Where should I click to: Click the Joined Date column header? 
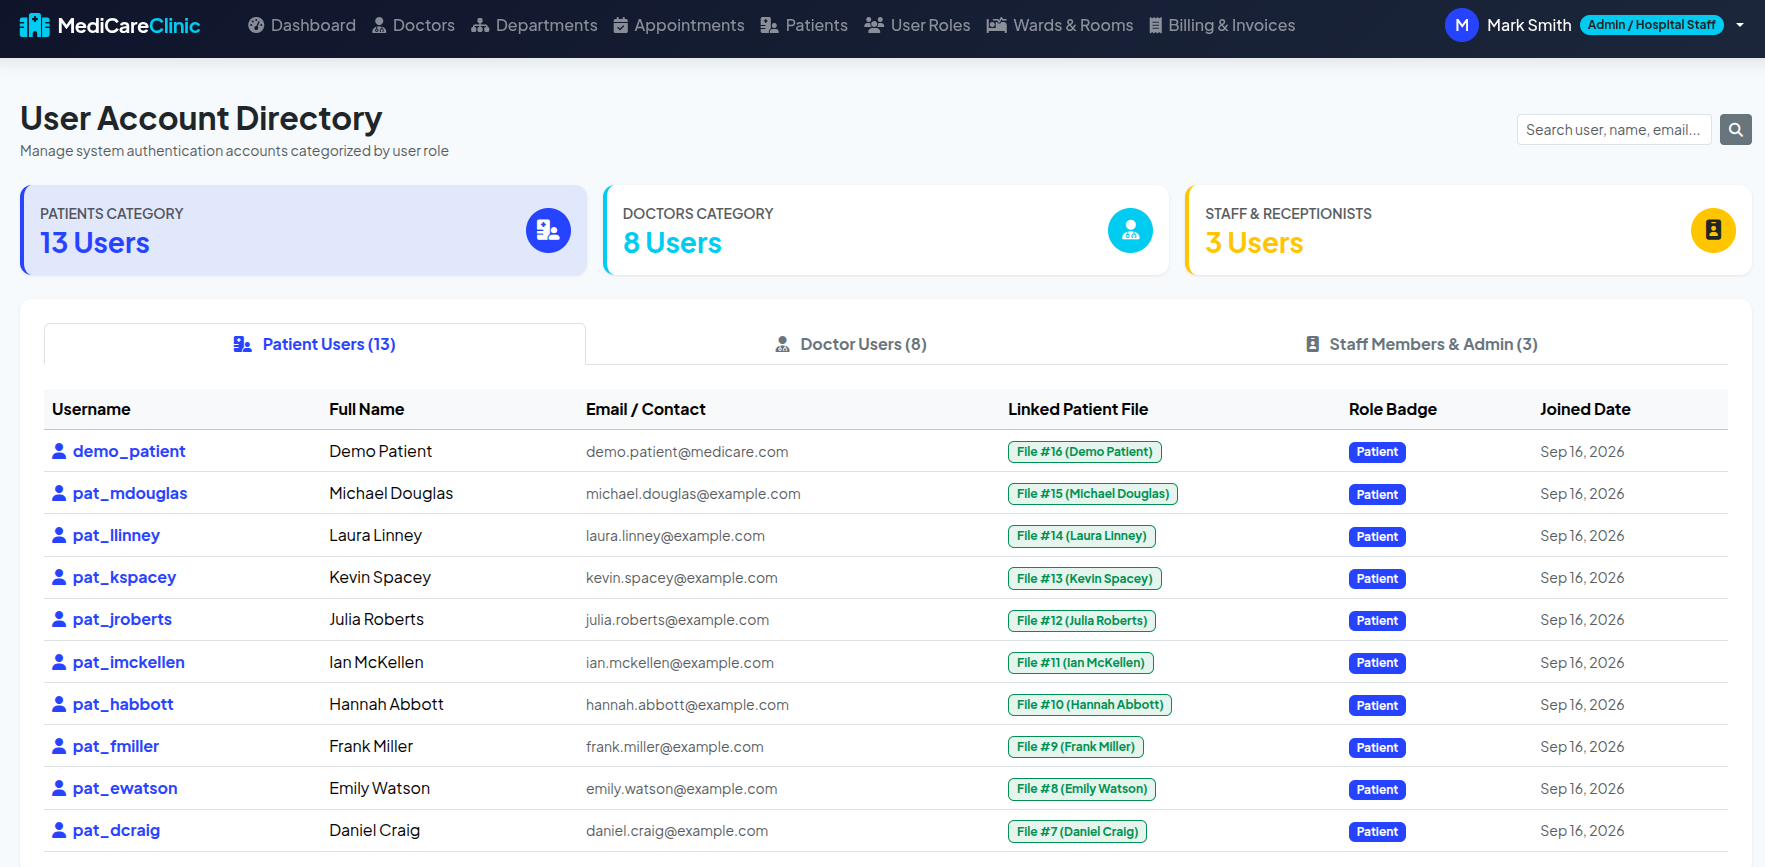tap(1585, 409)
